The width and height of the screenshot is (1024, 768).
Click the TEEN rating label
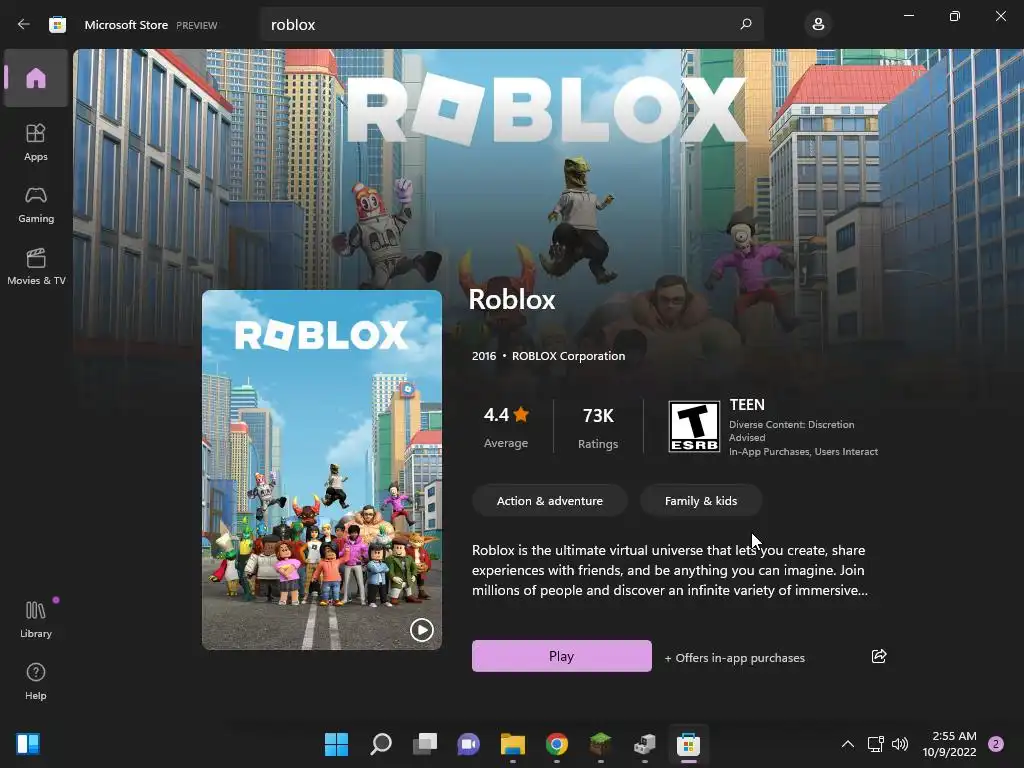(x=747, y=405)
